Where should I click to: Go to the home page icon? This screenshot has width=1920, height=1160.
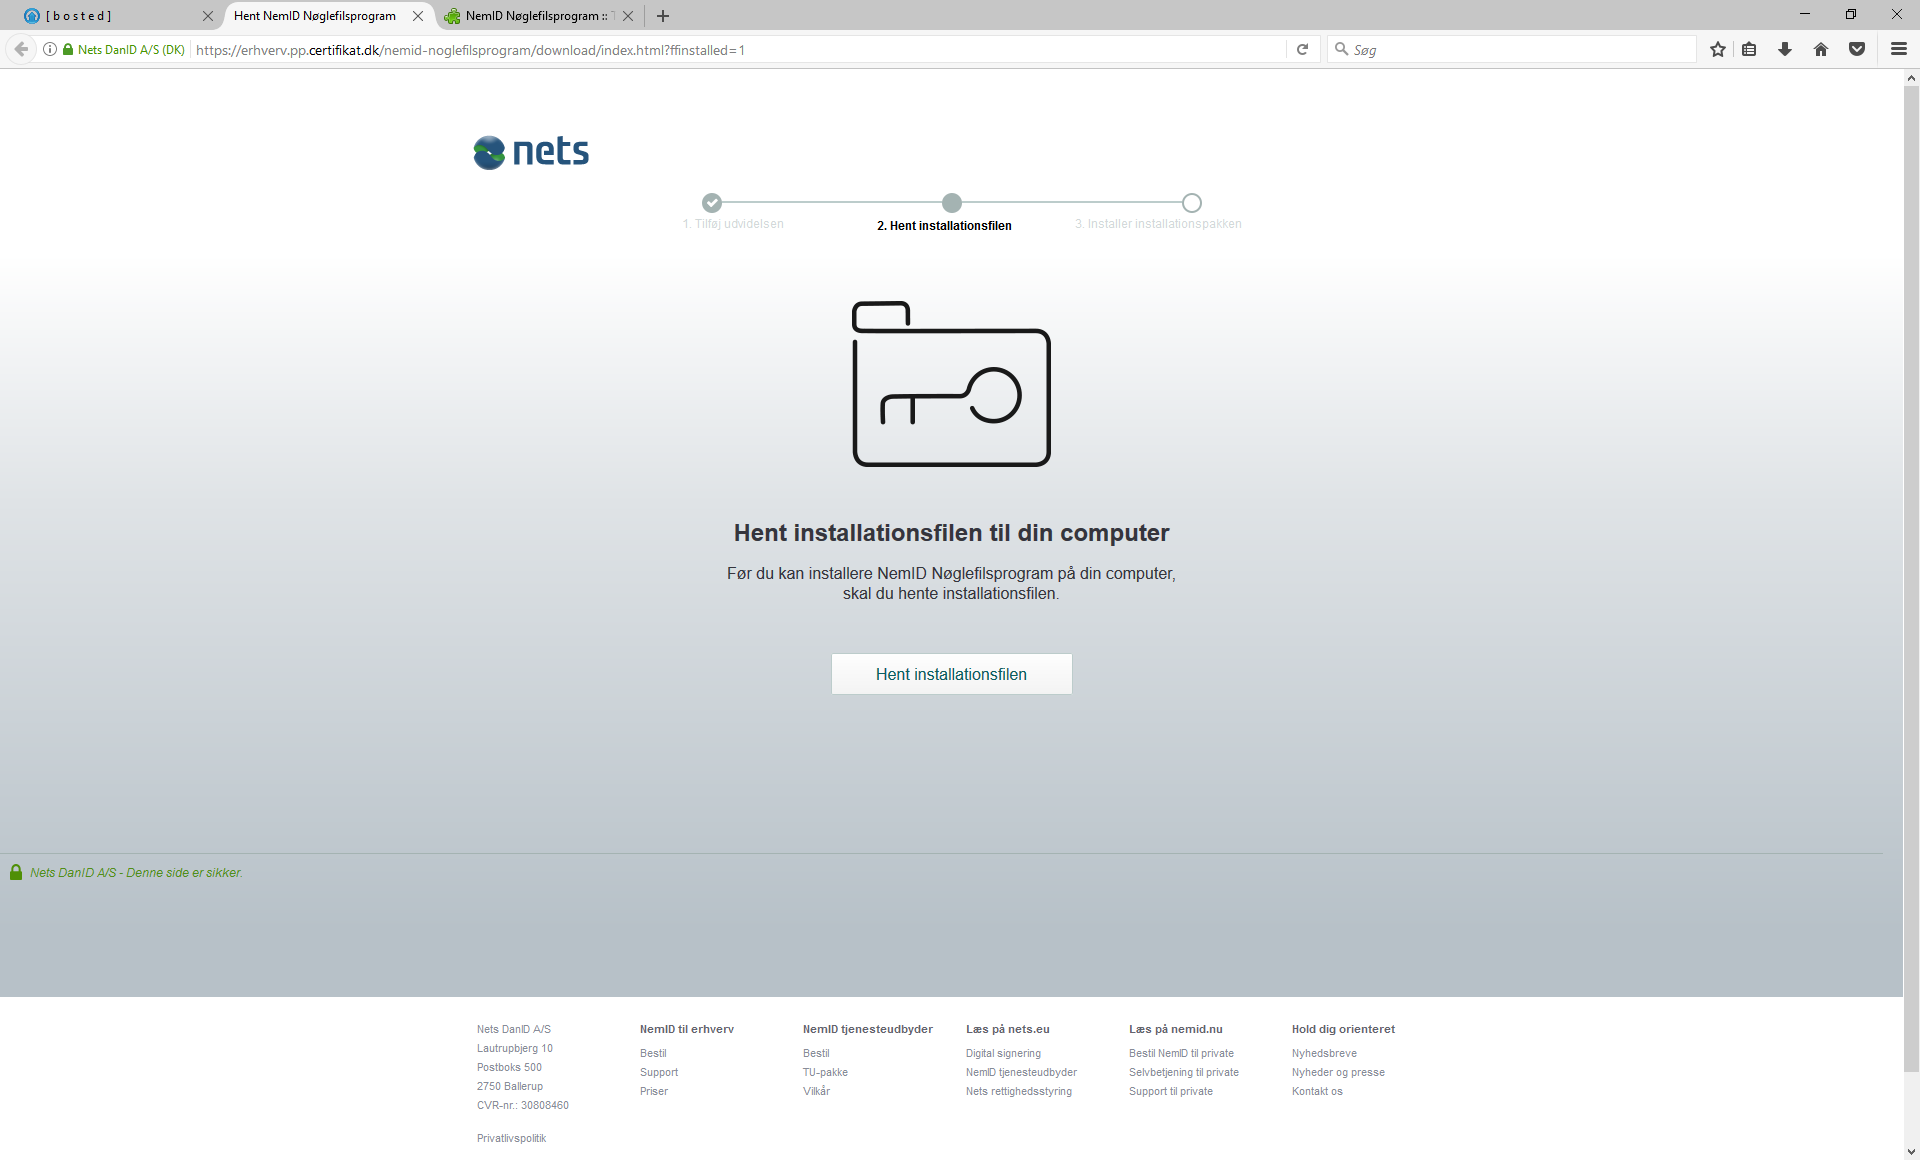pos(1821,49)
